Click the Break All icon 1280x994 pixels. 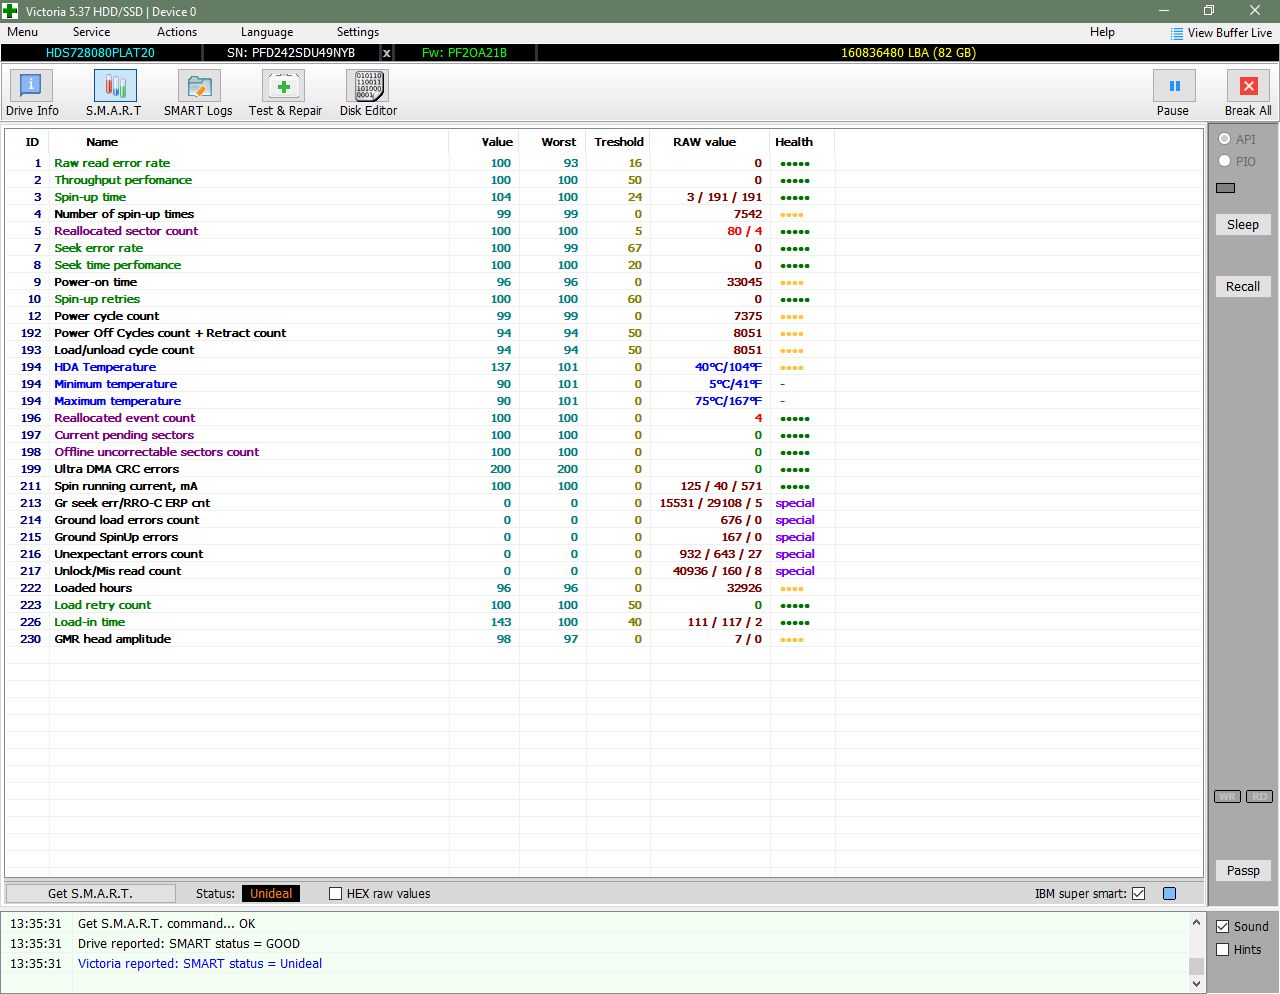coord(1248,86)
